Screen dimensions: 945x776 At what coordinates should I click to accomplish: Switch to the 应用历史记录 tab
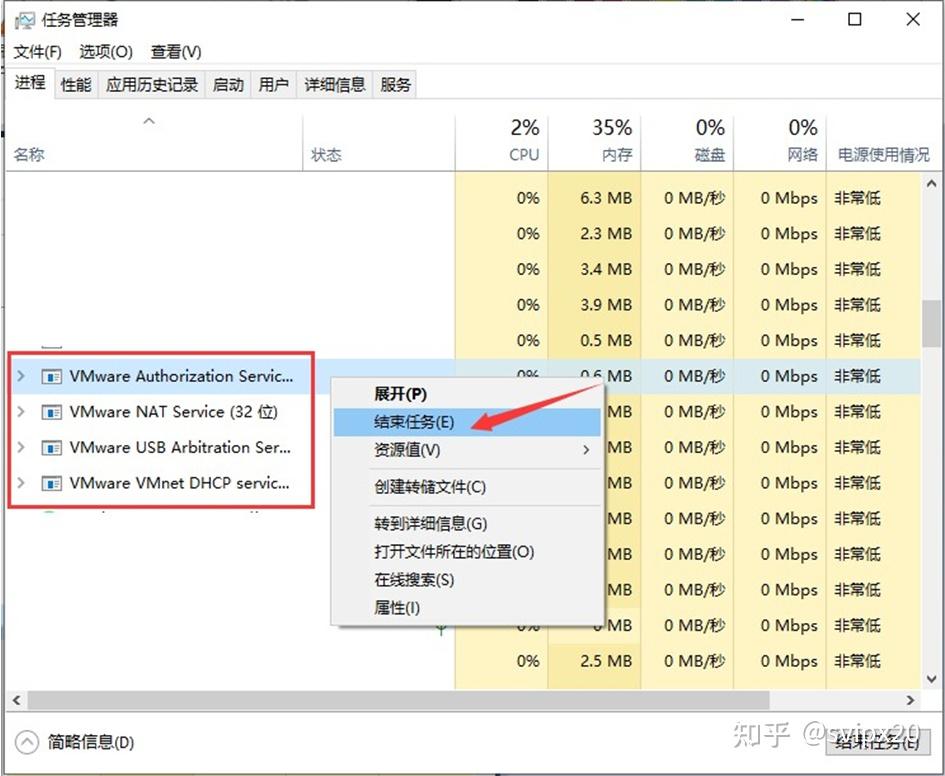pos(152,84)
